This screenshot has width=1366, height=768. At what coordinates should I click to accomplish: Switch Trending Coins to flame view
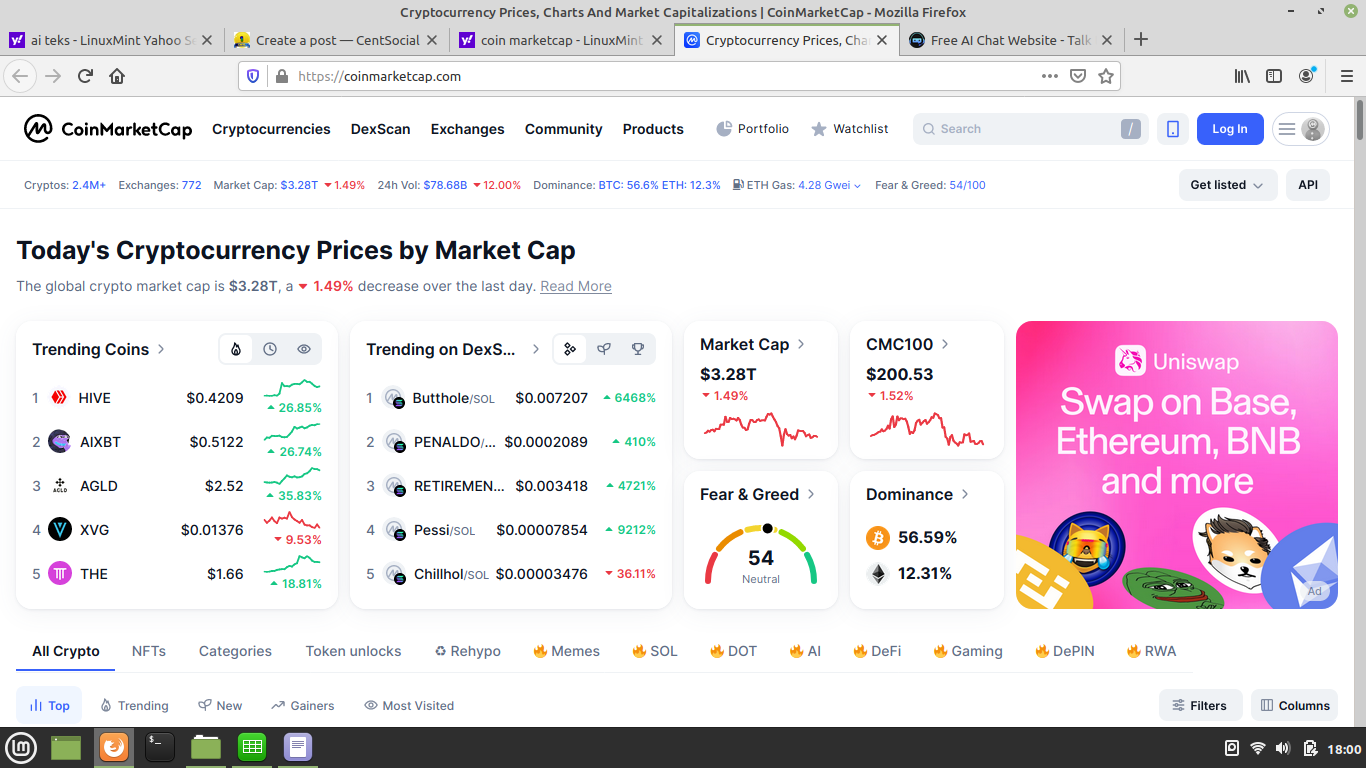click(236, 349)
